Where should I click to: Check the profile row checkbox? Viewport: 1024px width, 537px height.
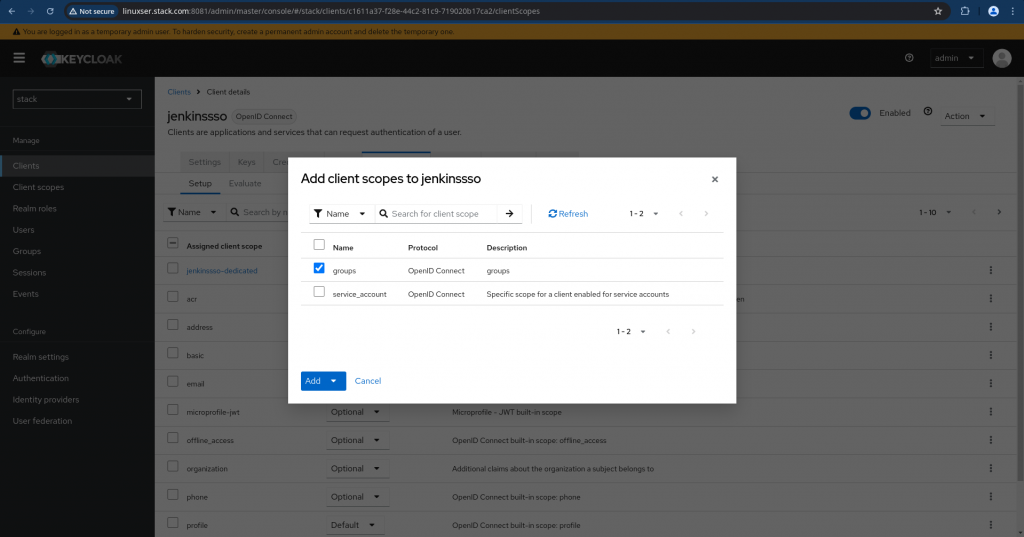coord(172,523)
